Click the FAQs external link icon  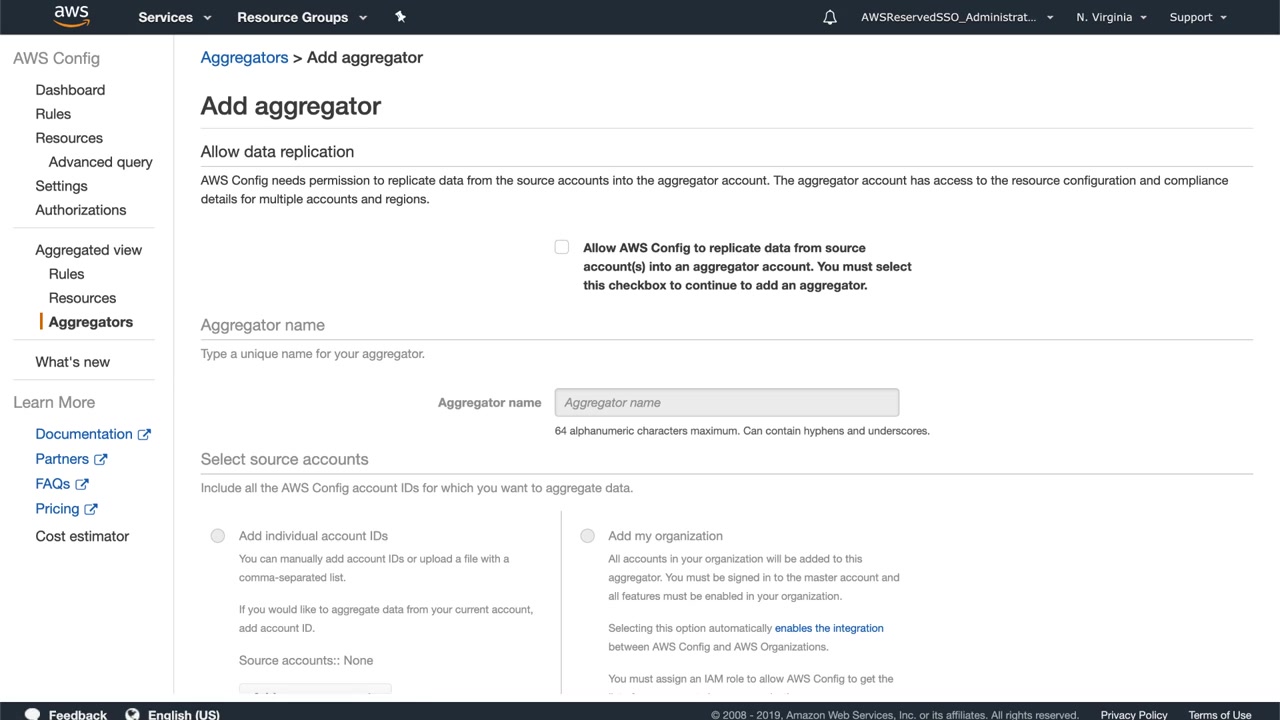[82, 484]
